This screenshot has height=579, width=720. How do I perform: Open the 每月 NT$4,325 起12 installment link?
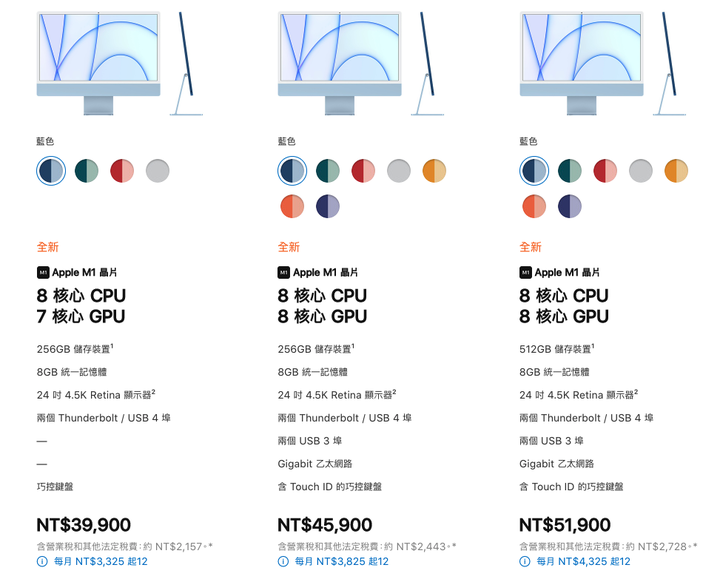[584, 562]
